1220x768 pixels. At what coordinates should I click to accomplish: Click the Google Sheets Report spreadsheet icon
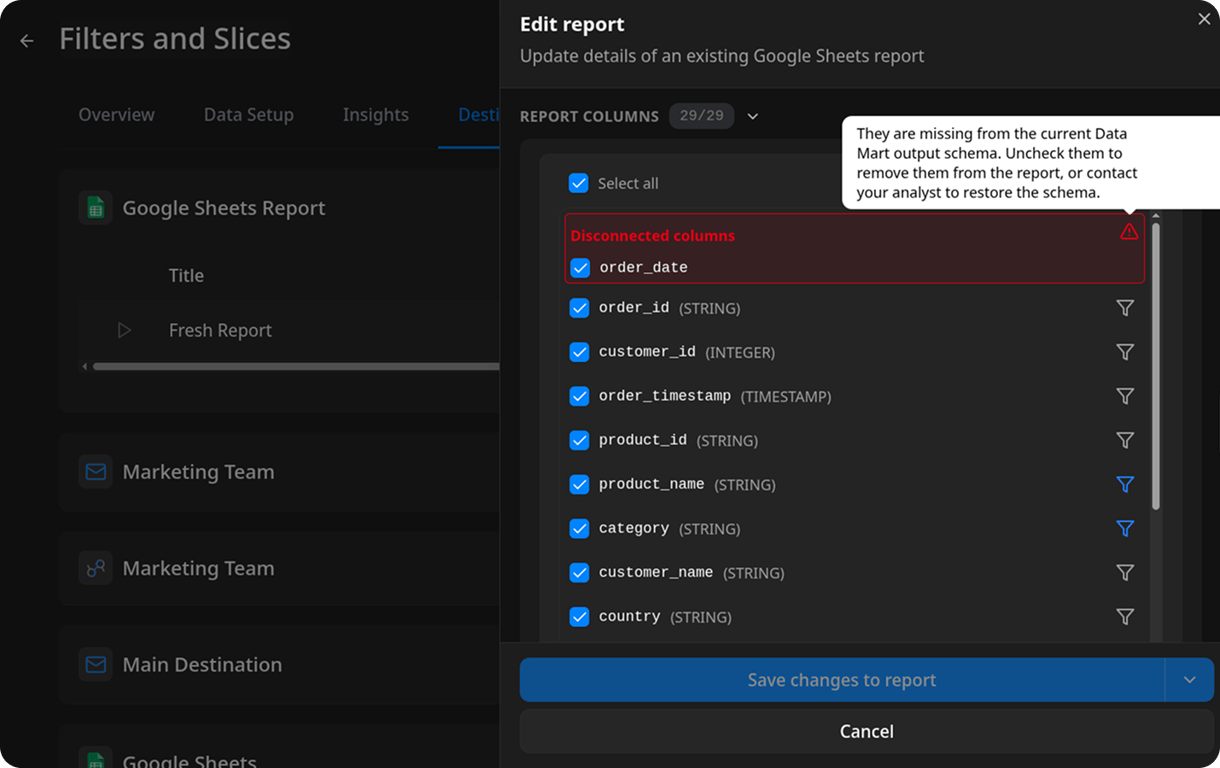point(95,208)
